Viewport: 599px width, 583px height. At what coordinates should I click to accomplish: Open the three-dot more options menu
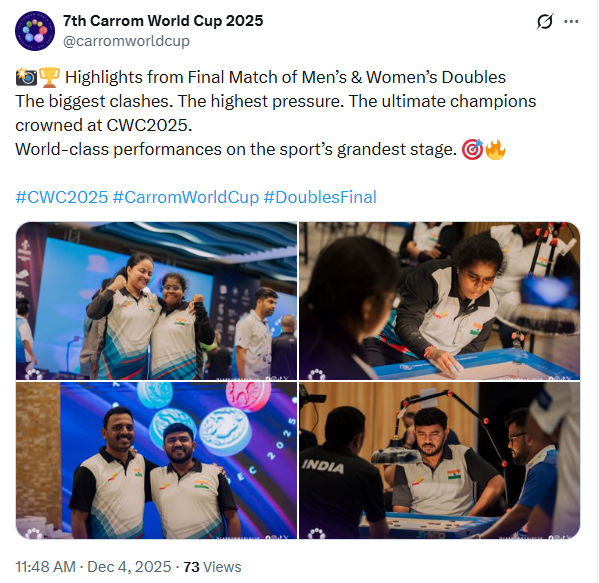pyautogui.click(x=571, y=21)
